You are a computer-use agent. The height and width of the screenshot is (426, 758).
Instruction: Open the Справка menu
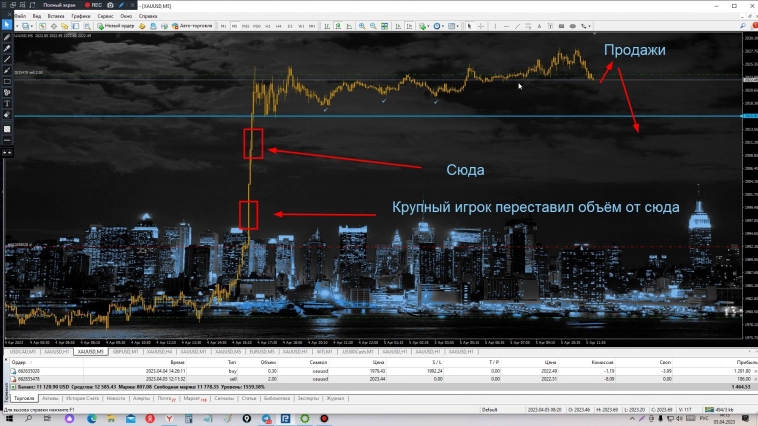click(148, 16)
